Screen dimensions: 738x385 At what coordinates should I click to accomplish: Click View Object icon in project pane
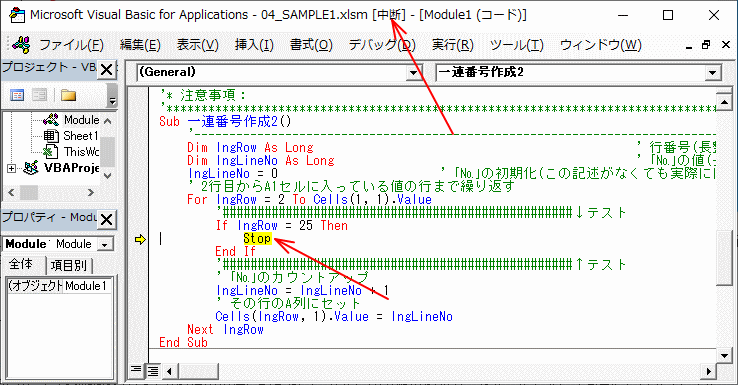click(40, 96)
